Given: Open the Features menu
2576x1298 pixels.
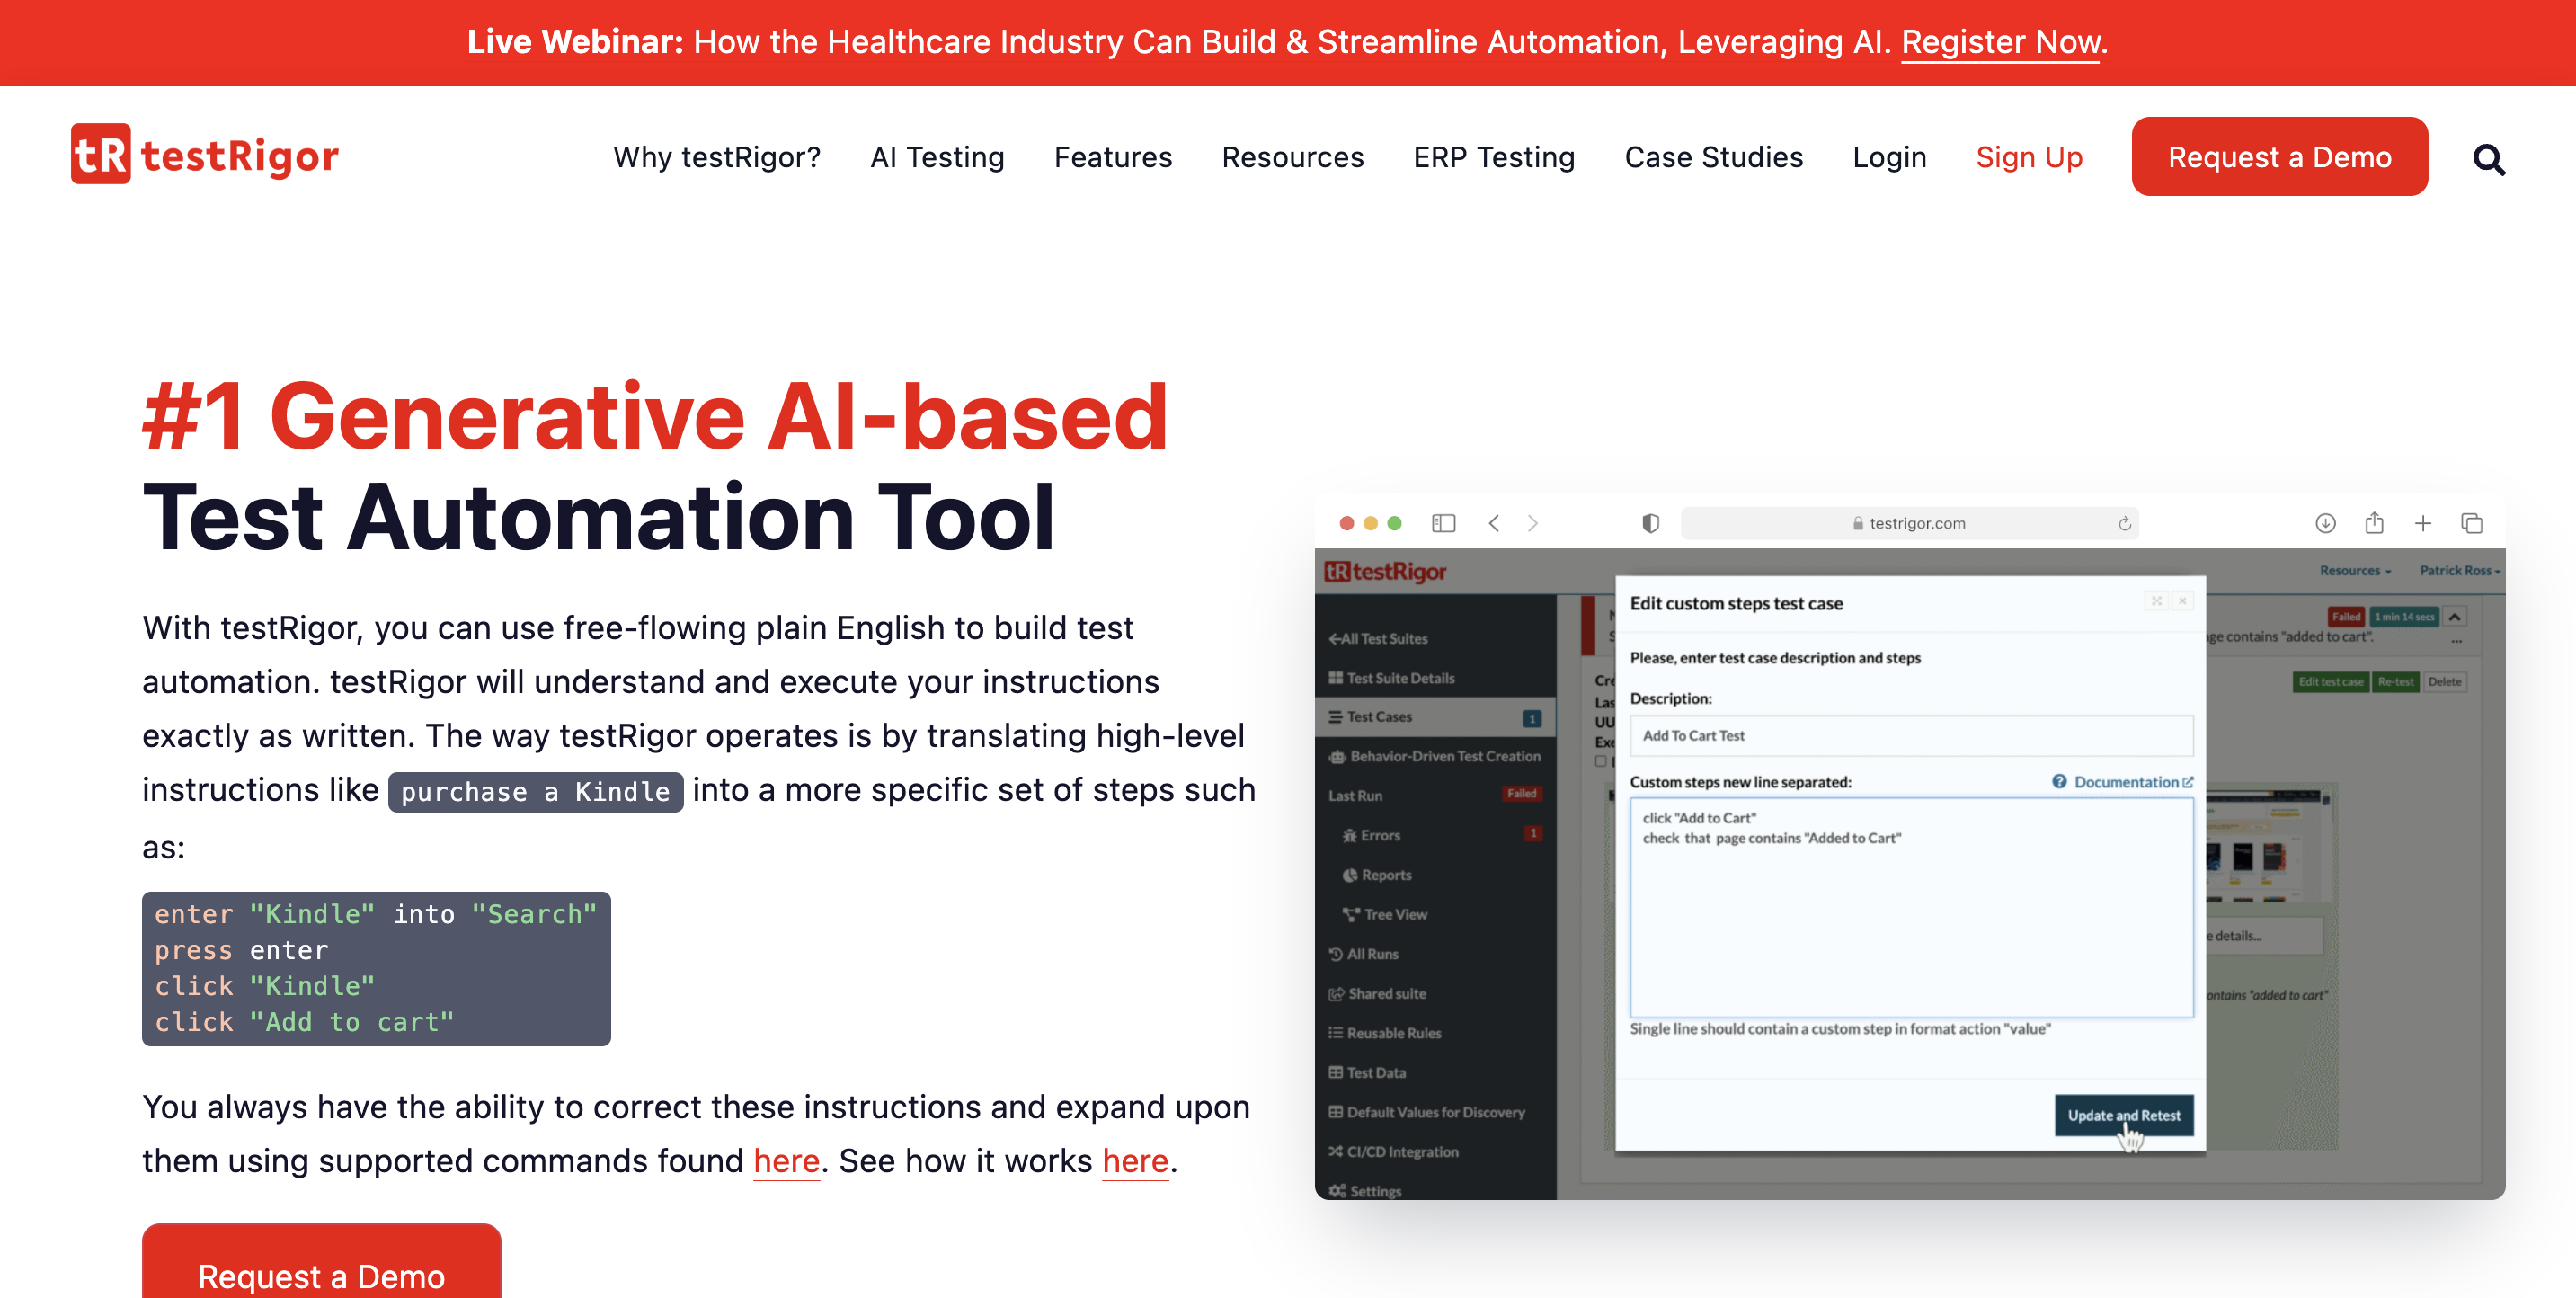Looking at the screenshot, I should (1112, 157).
